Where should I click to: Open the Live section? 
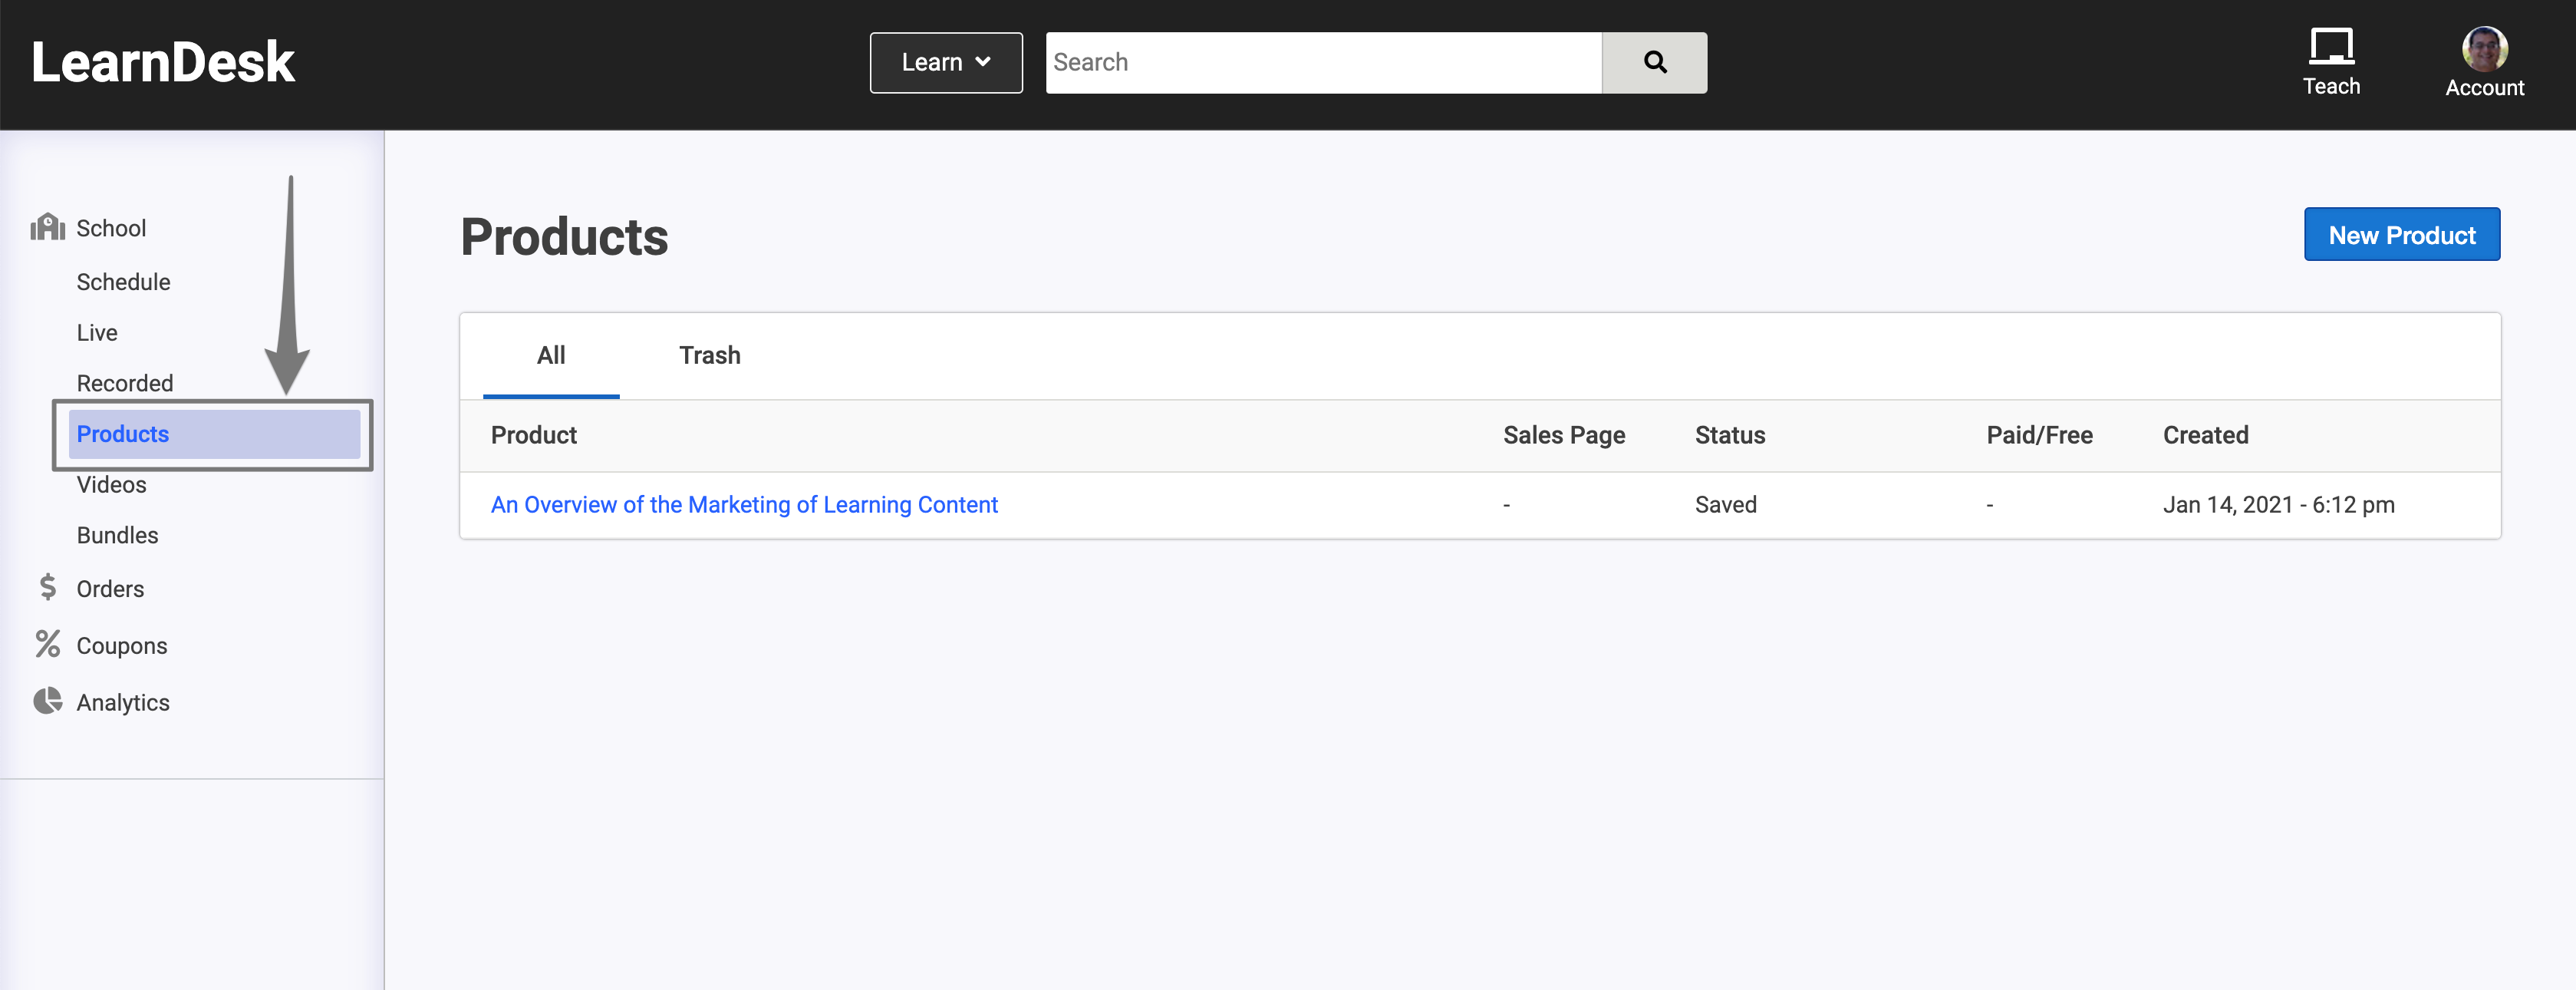click(x=97, y=333)
